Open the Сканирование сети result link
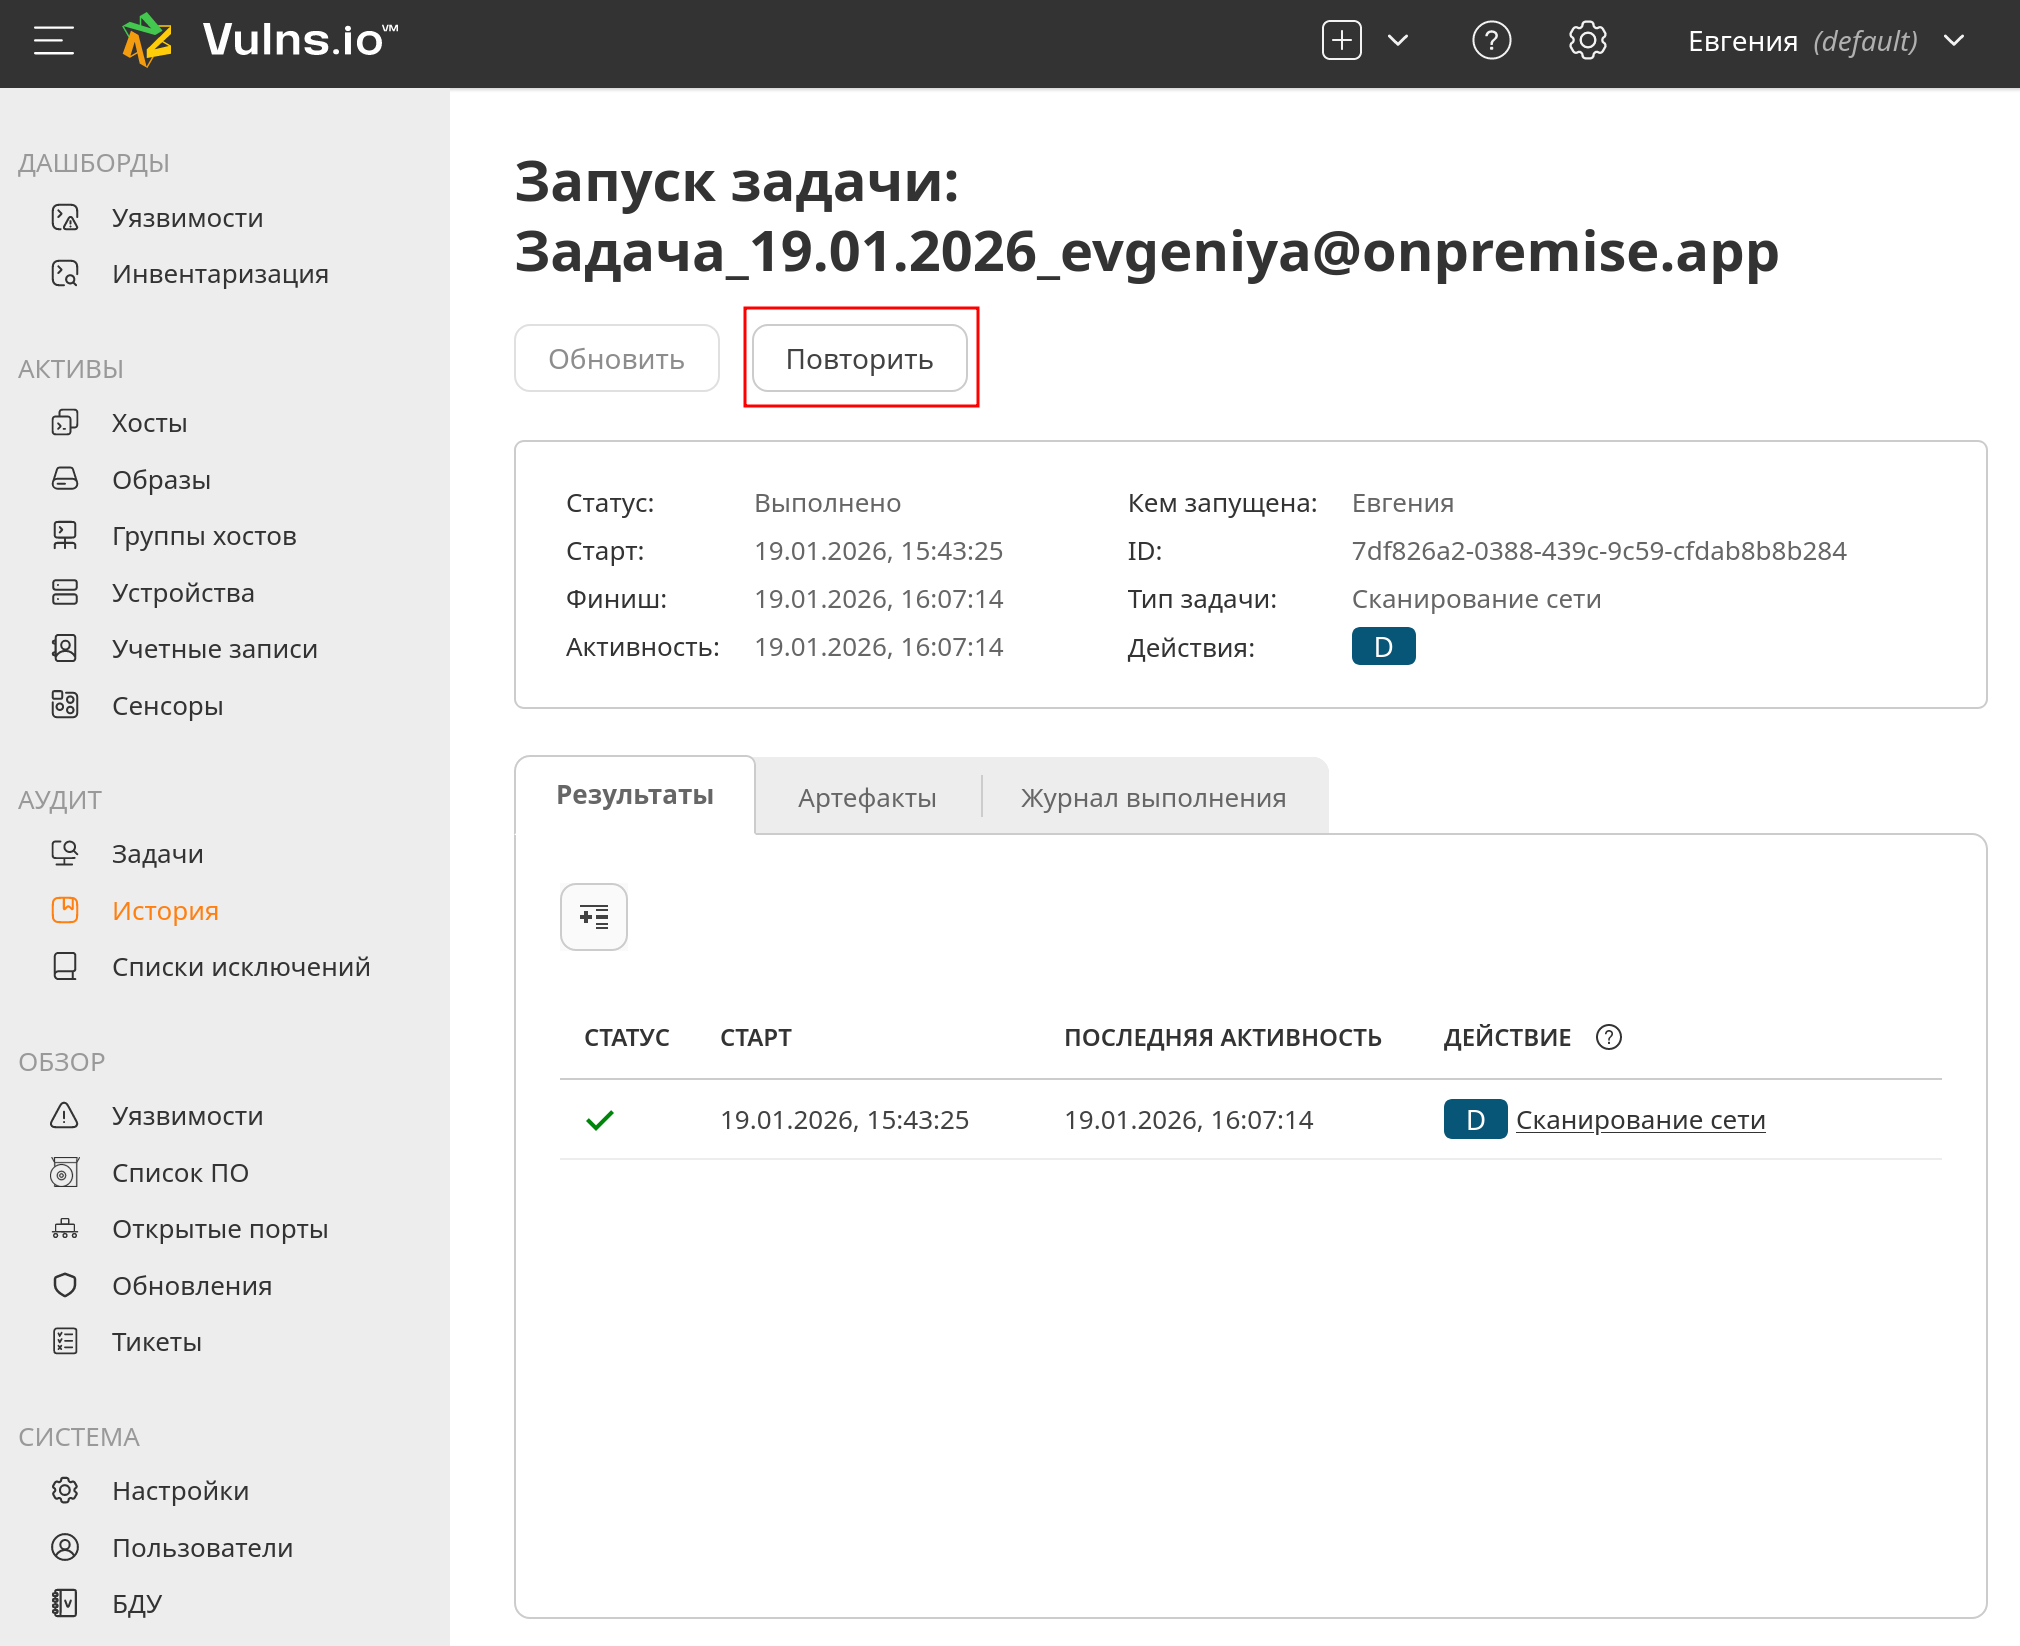2020x1646 pixels. pos(1640,1120)
